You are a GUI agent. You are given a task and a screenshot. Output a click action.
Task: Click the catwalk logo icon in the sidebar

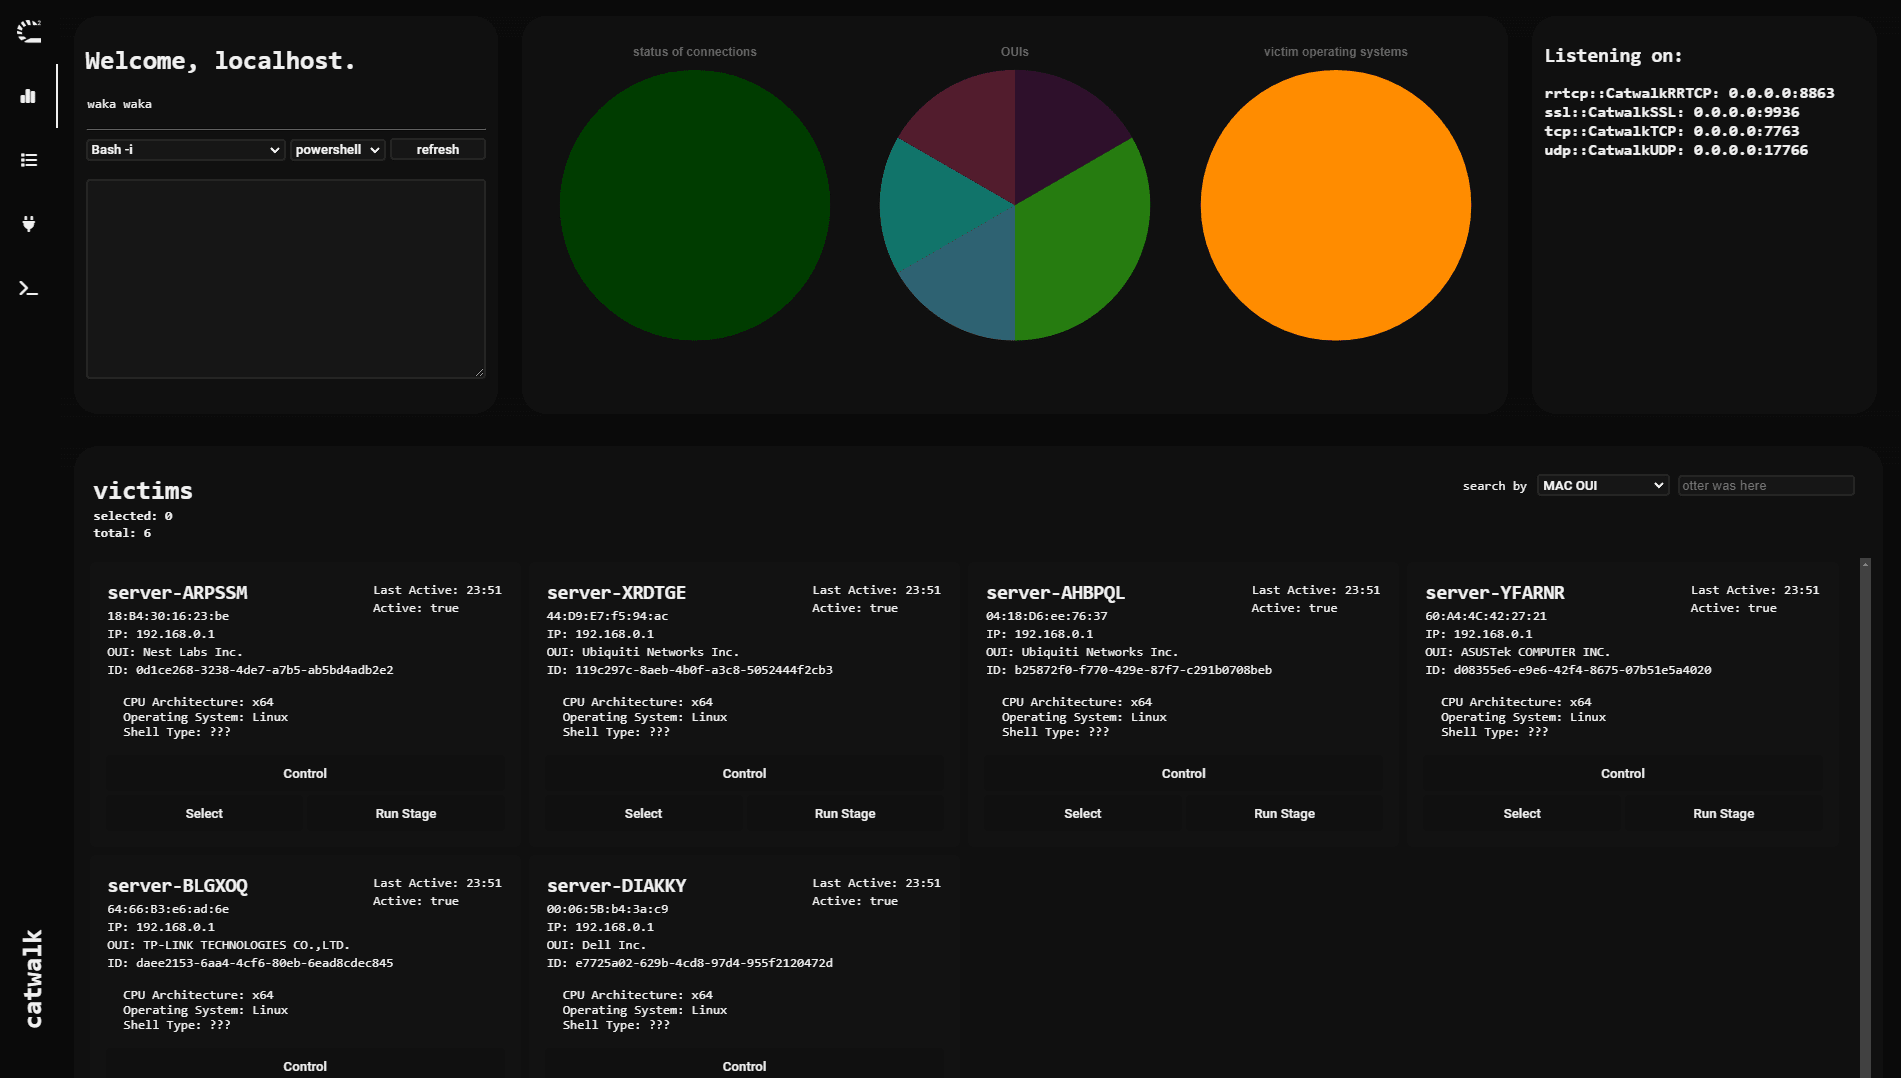click(29, 32)
